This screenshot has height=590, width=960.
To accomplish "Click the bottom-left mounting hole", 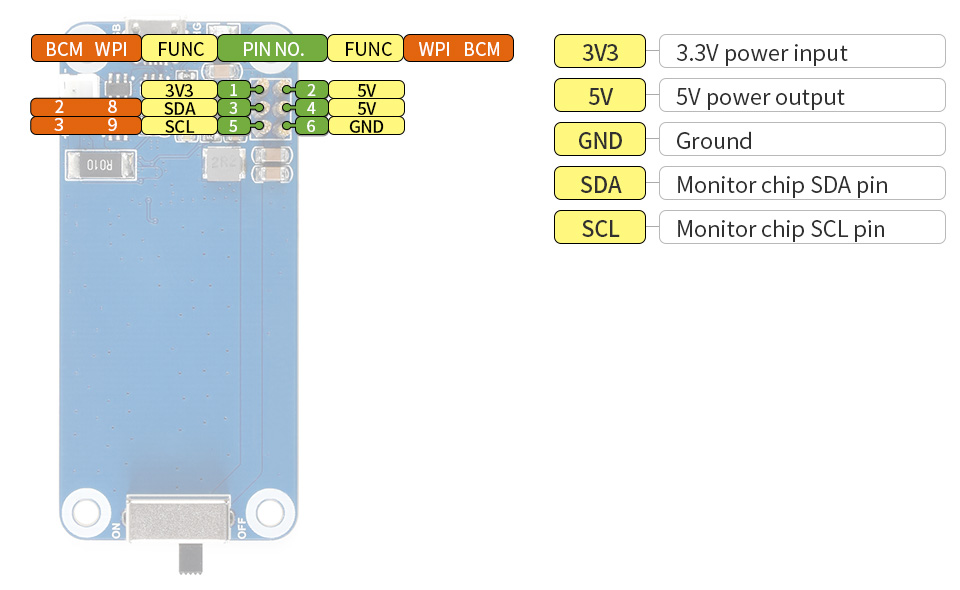I will 85,511.
